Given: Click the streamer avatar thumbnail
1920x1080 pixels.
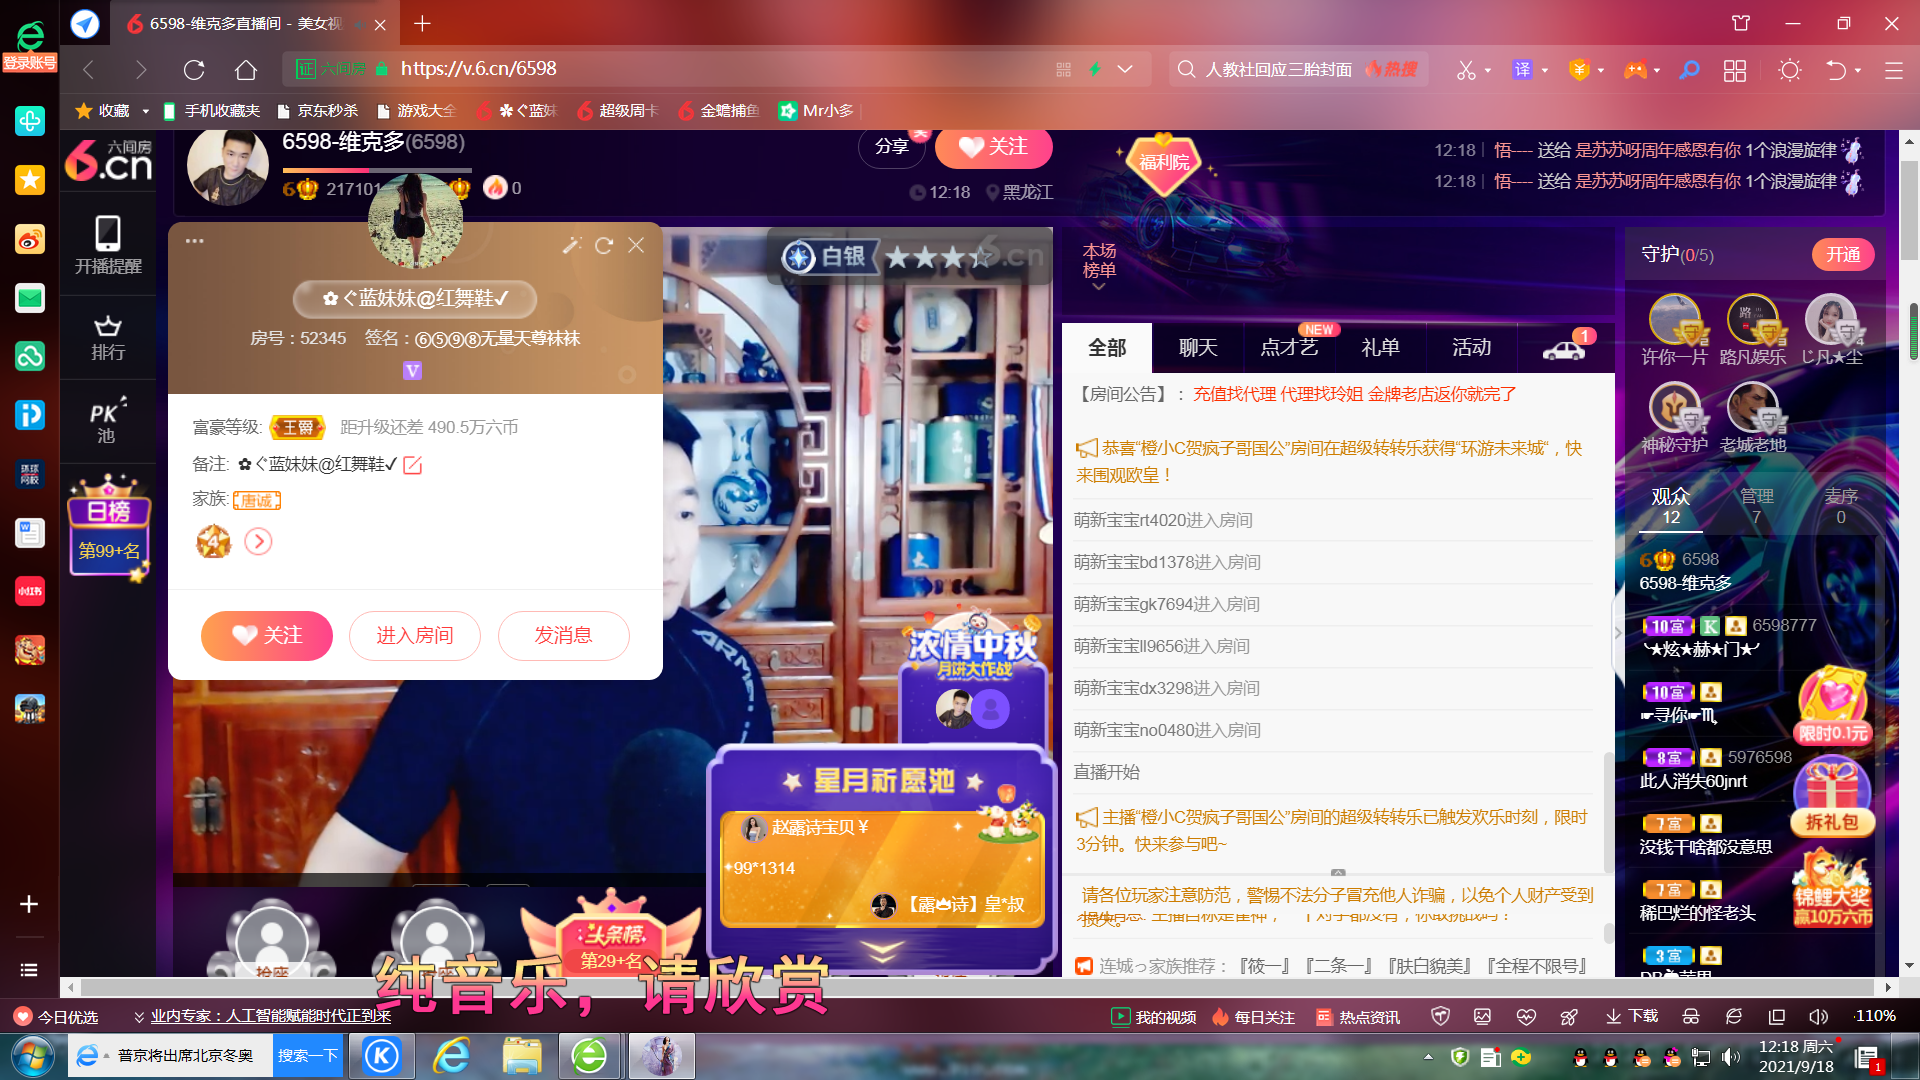Looking at the screenshot, I should point(228,167).
